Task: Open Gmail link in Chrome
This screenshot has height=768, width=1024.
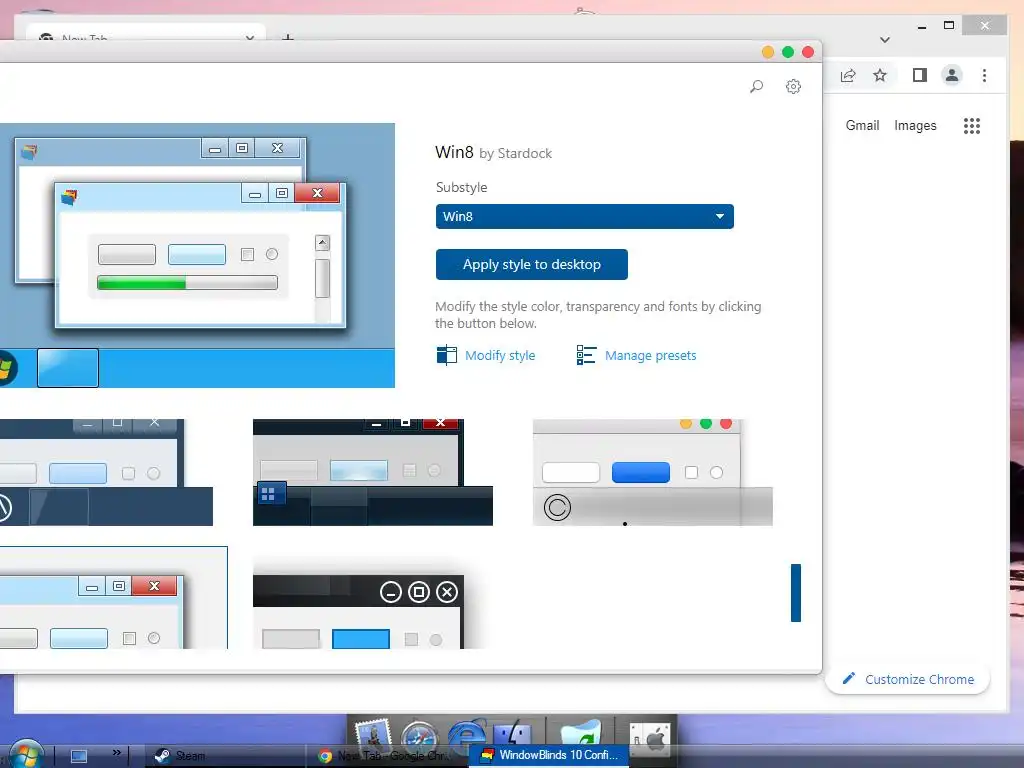Action: point(862,125)
